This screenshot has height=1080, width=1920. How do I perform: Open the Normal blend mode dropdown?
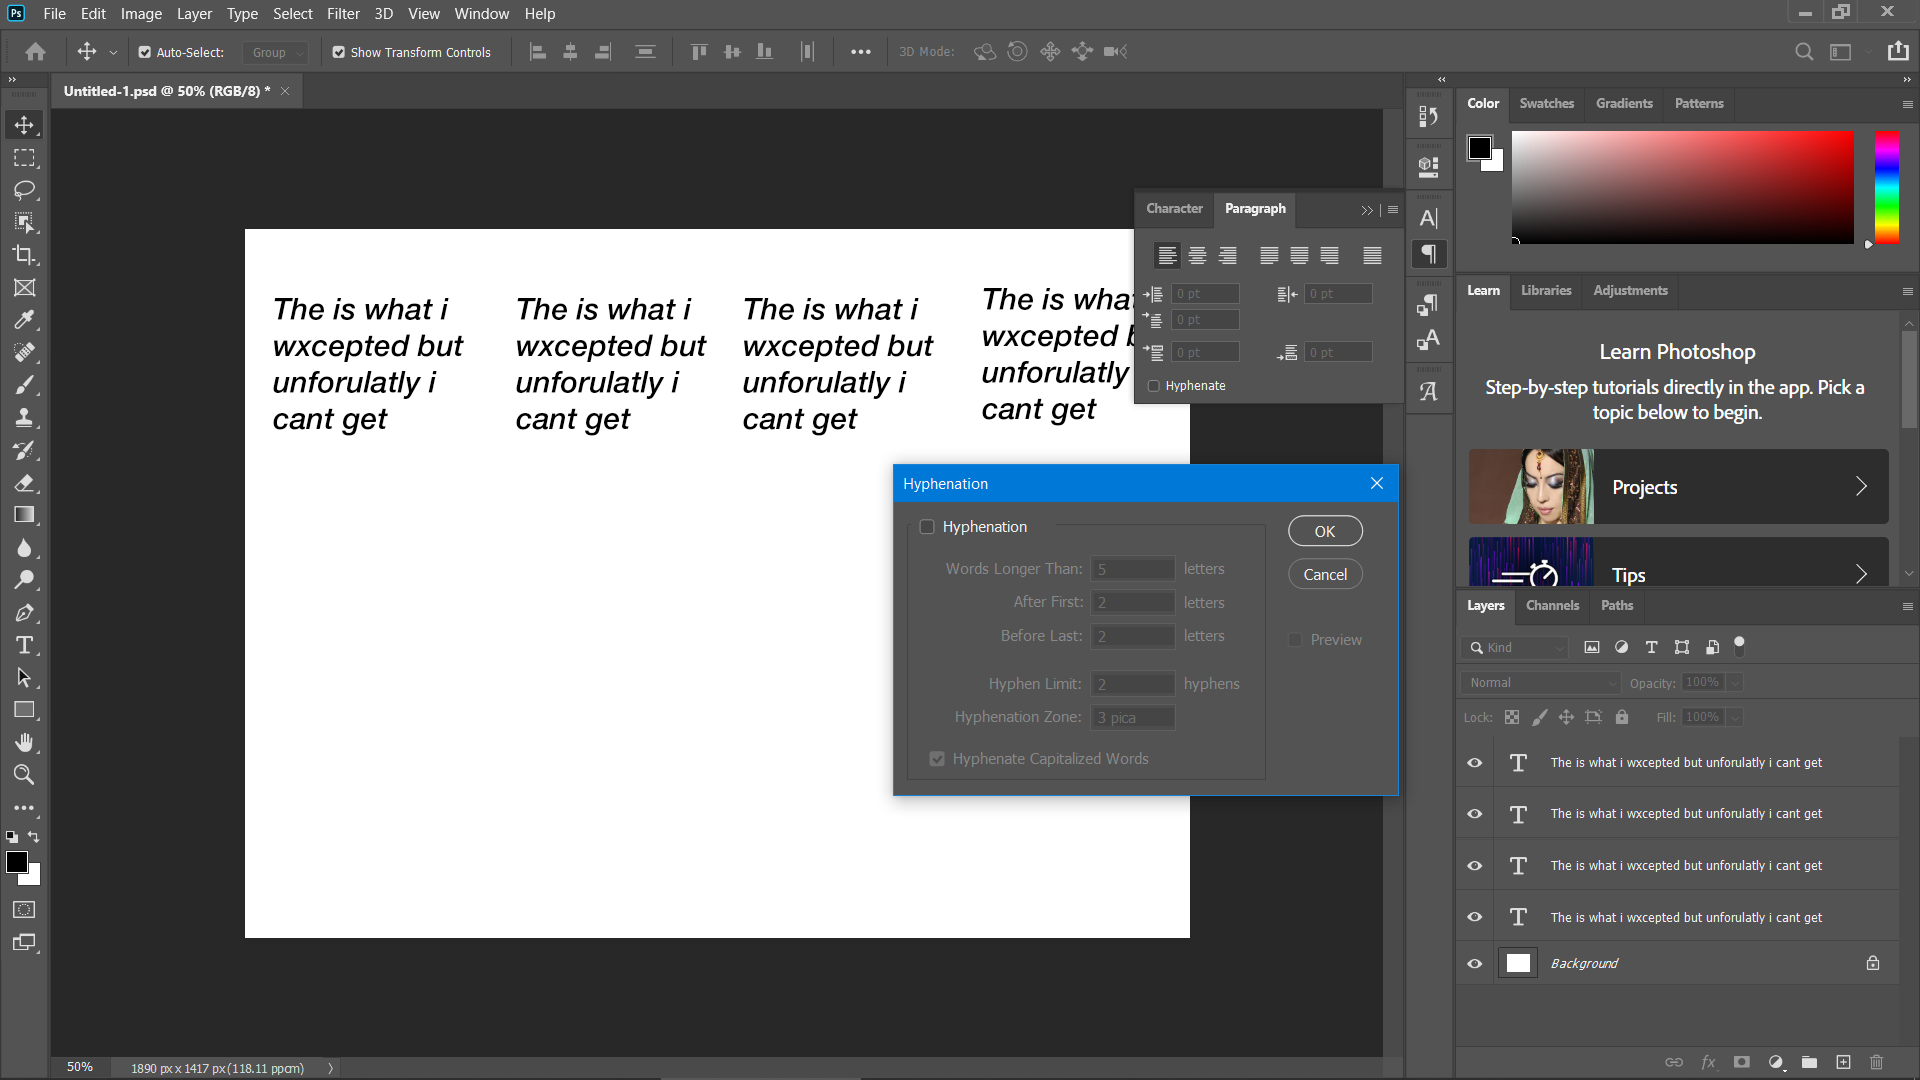click(1540, 682)
